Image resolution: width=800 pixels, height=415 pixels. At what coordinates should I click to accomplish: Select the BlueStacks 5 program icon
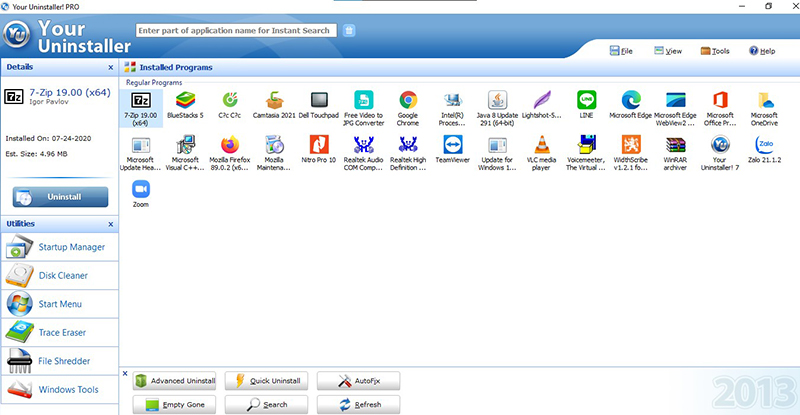[x=184, y=100]
